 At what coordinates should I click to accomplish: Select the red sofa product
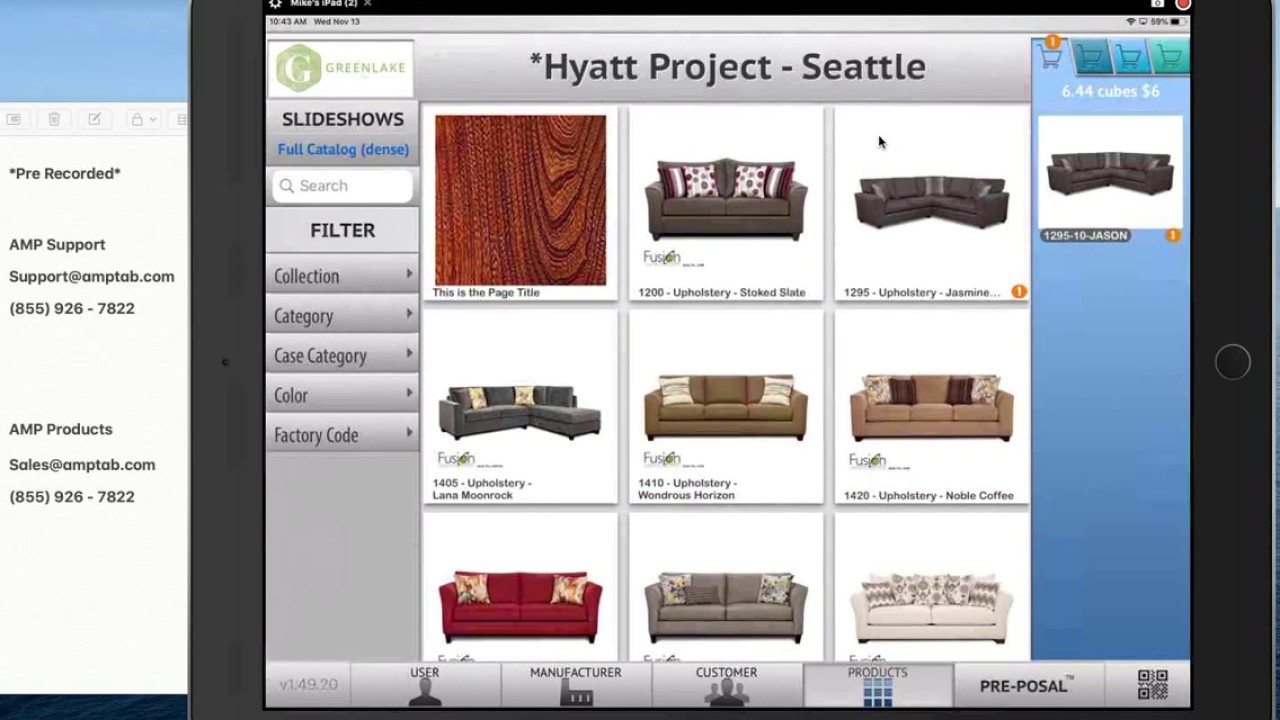(x=520, y=588)
